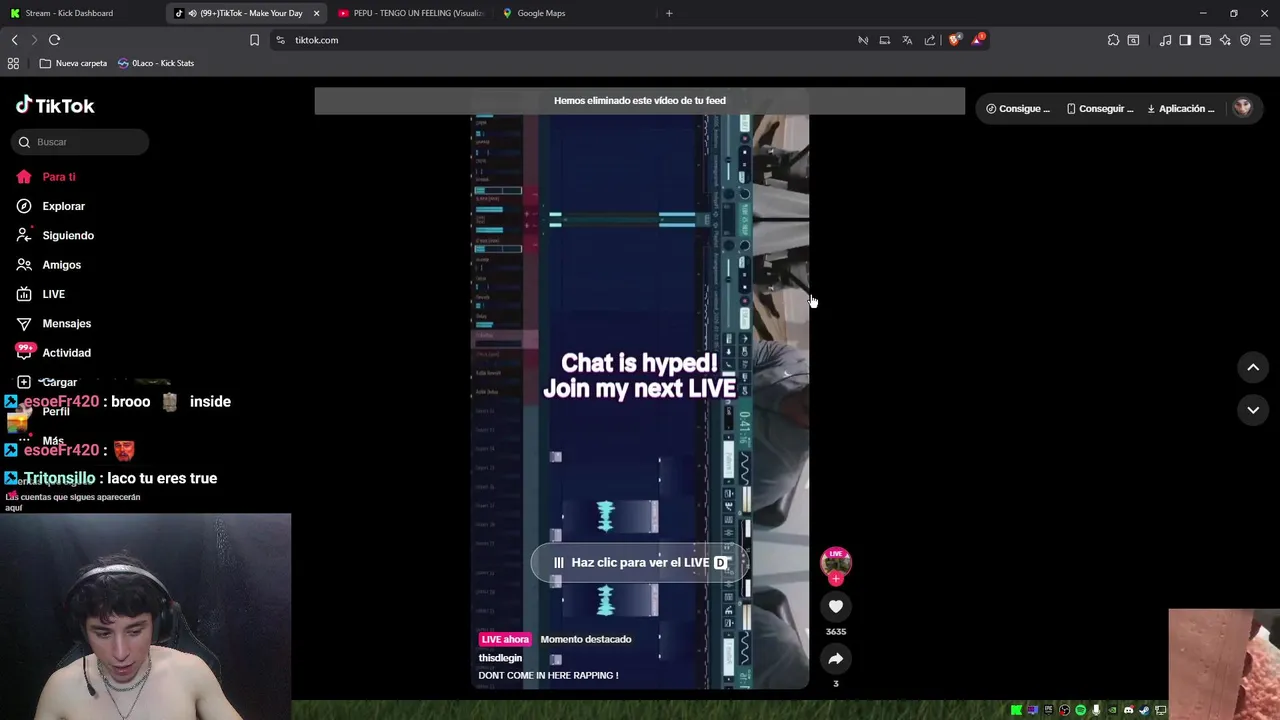Click the TikTok logo
Viewport: 1280px width, 720px height.
click(55, 105)
